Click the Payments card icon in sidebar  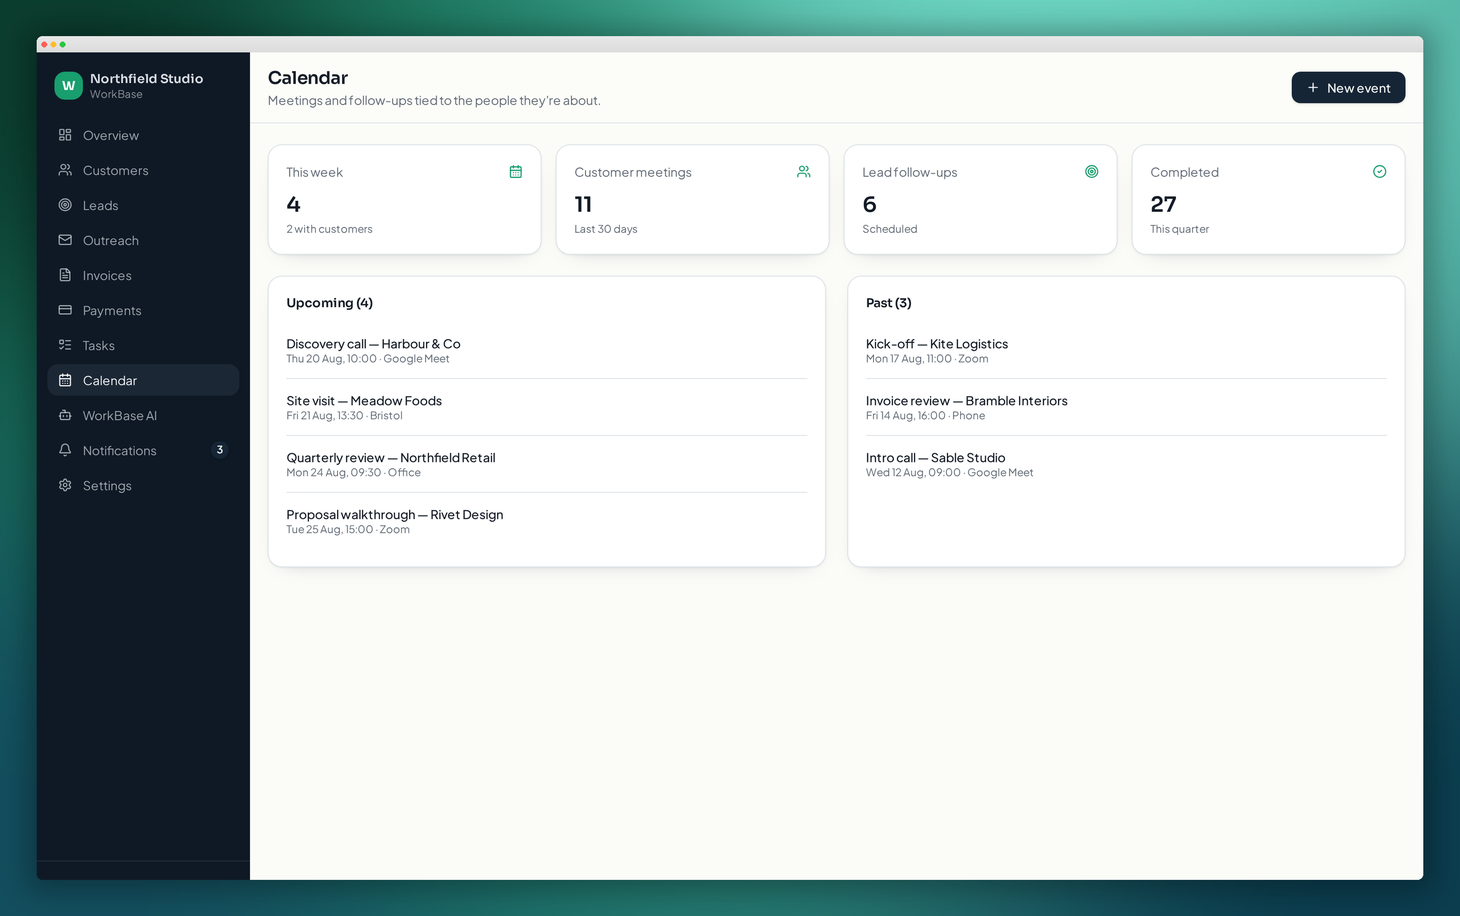click(x=65, y=310)
